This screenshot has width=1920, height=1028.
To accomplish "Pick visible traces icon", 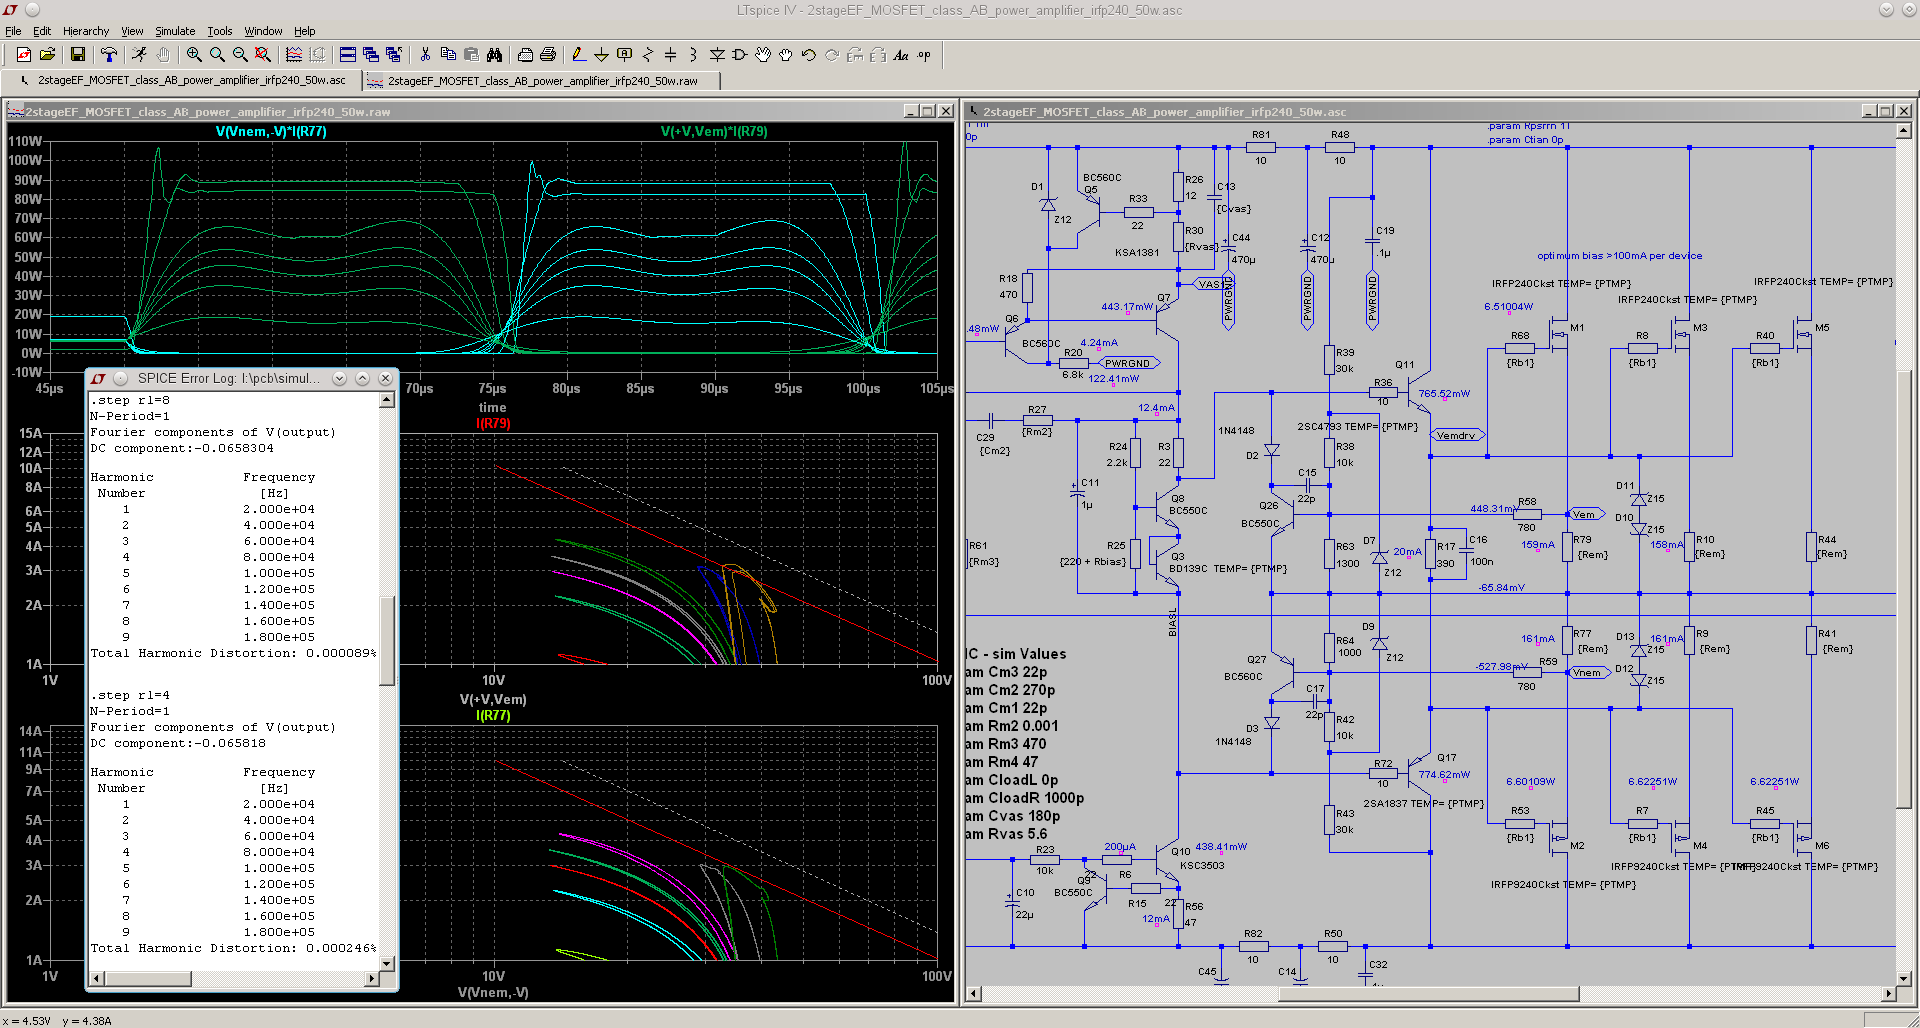I will (294, 55).
